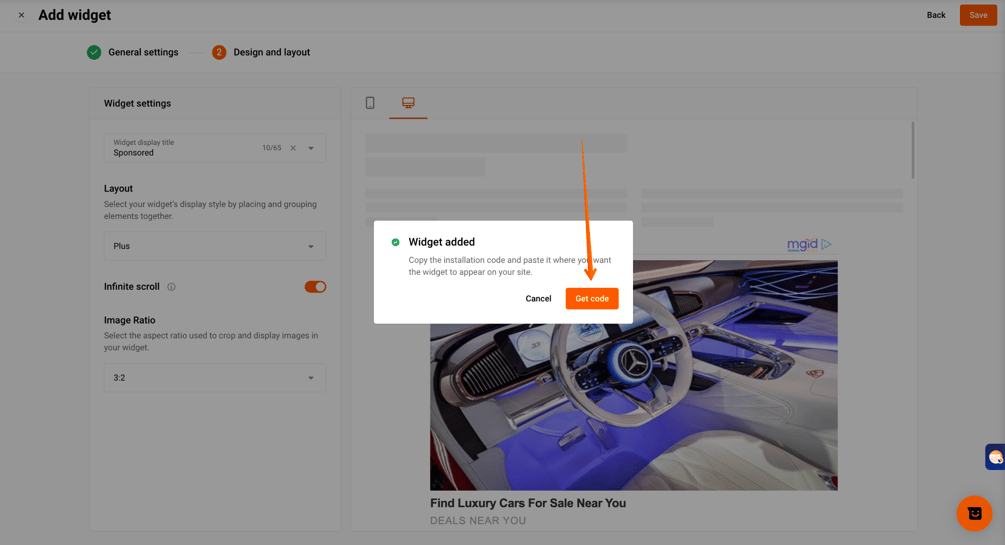Screen dimensions: 1005x545
Task: Click DEALS NEAR YOU text
Action: click(478, 521)
